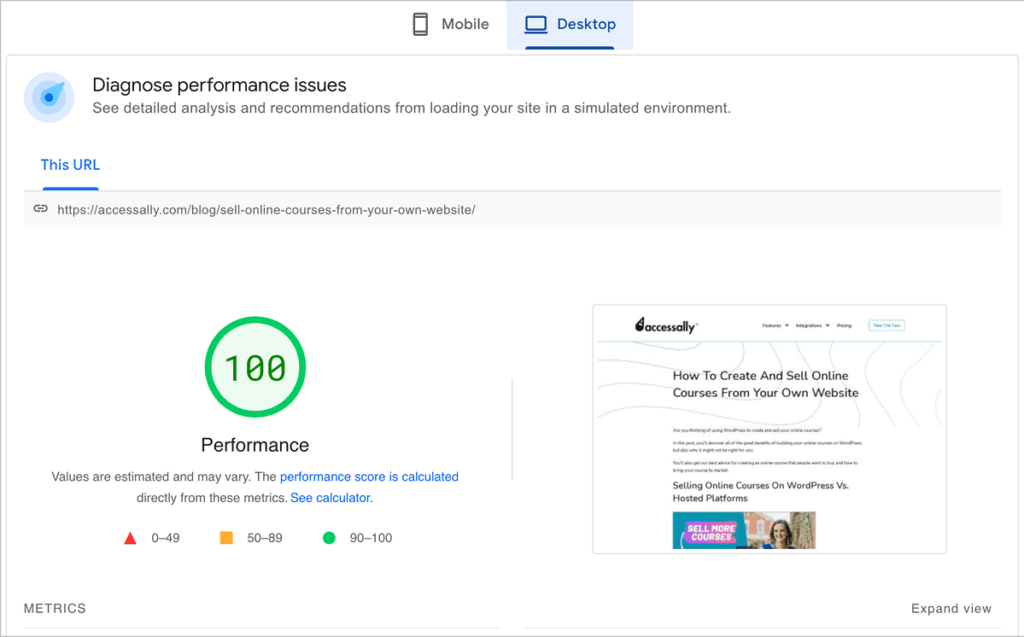Click the green 100 performance gauge
The image size is (1024, 637).
(x=255, y=367)
